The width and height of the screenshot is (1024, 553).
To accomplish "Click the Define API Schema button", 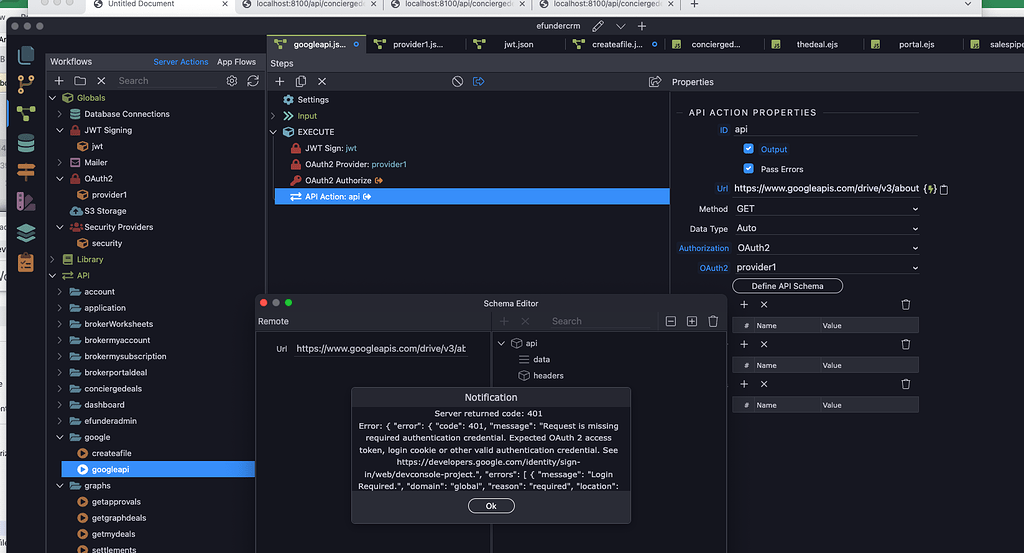I will pos(788,286).
